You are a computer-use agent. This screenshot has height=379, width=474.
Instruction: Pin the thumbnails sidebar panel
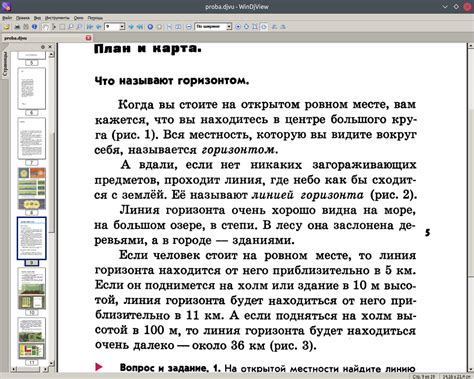coord(43,47)
